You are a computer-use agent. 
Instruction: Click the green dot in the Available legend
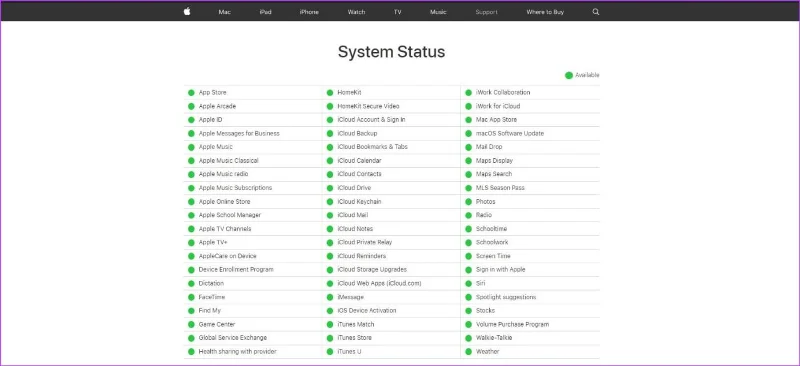[x=569, y=75]
